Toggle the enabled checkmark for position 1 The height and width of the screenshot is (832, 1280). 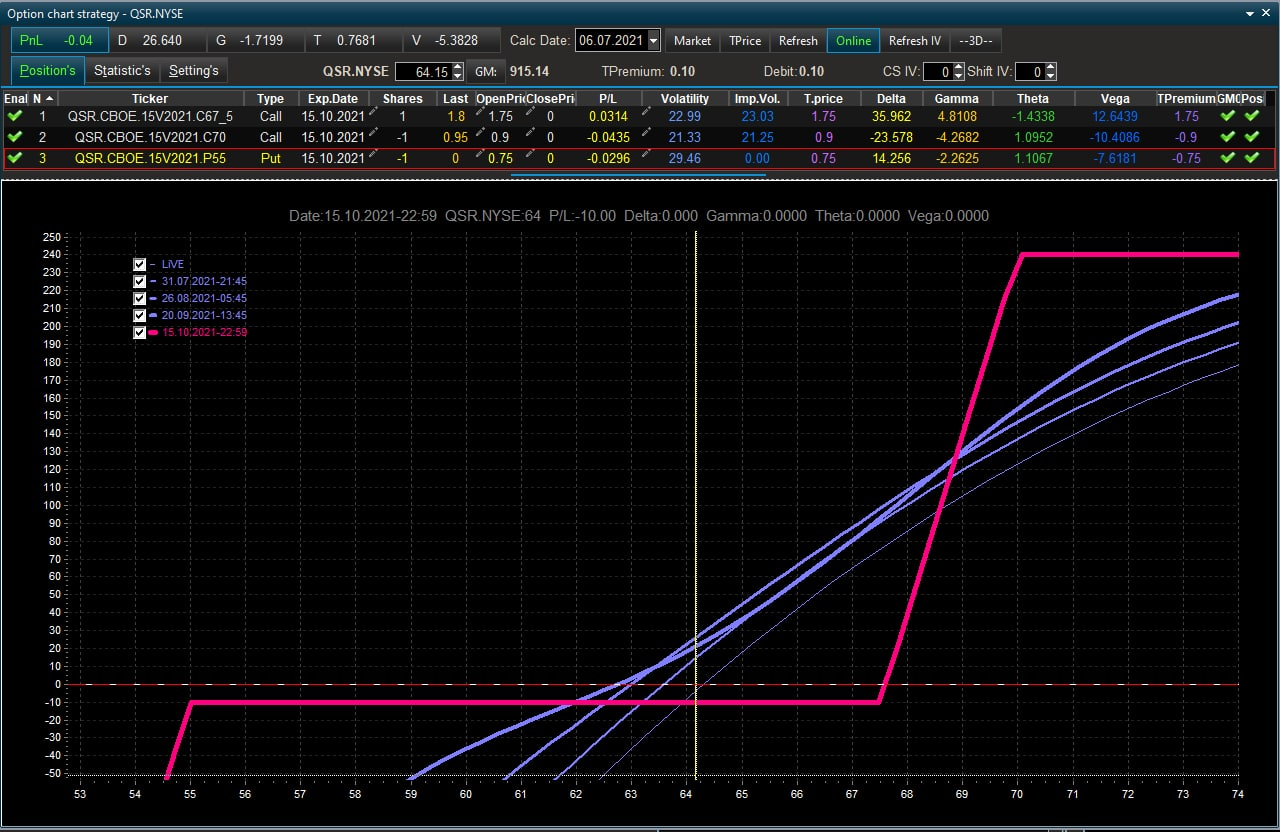(14, 116)
